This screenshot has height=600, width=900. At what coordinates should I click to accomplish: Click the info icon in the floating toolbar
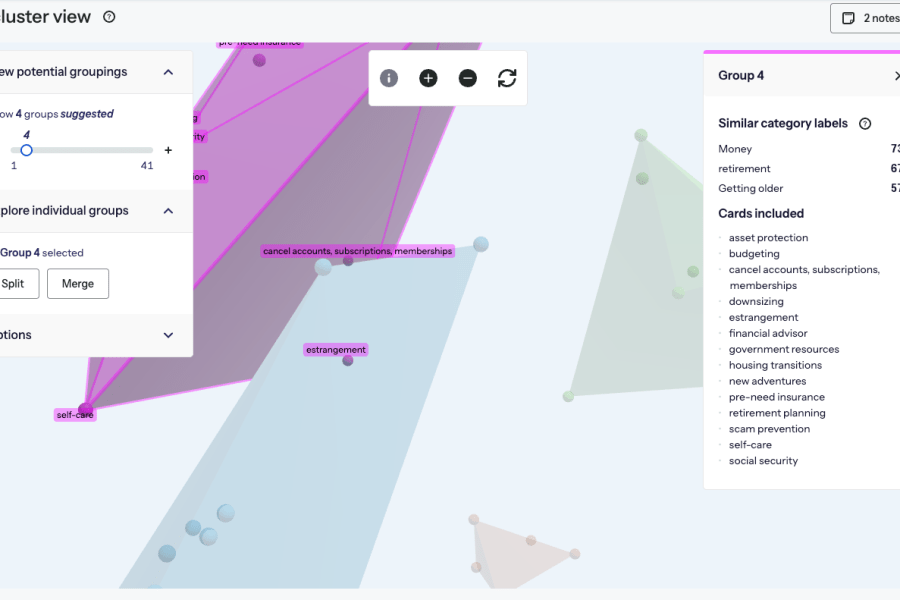[x=389, y=78]
